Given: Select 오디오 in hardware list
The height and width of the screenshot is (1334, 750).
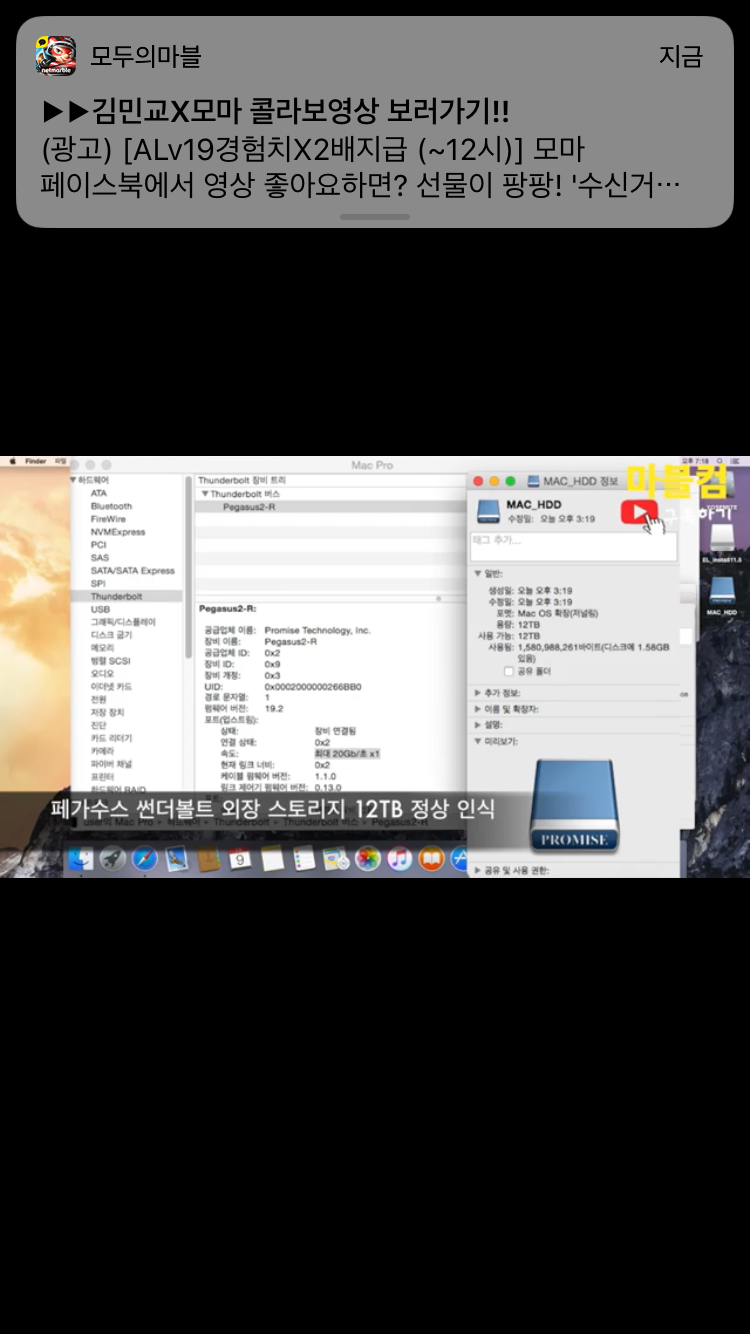Looking at the screenshot, I should click(102, 674).
